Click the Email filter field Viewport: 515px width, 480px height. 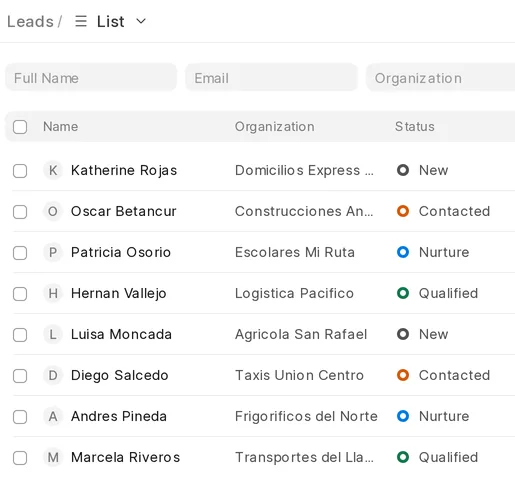click(x=271, y=78)
